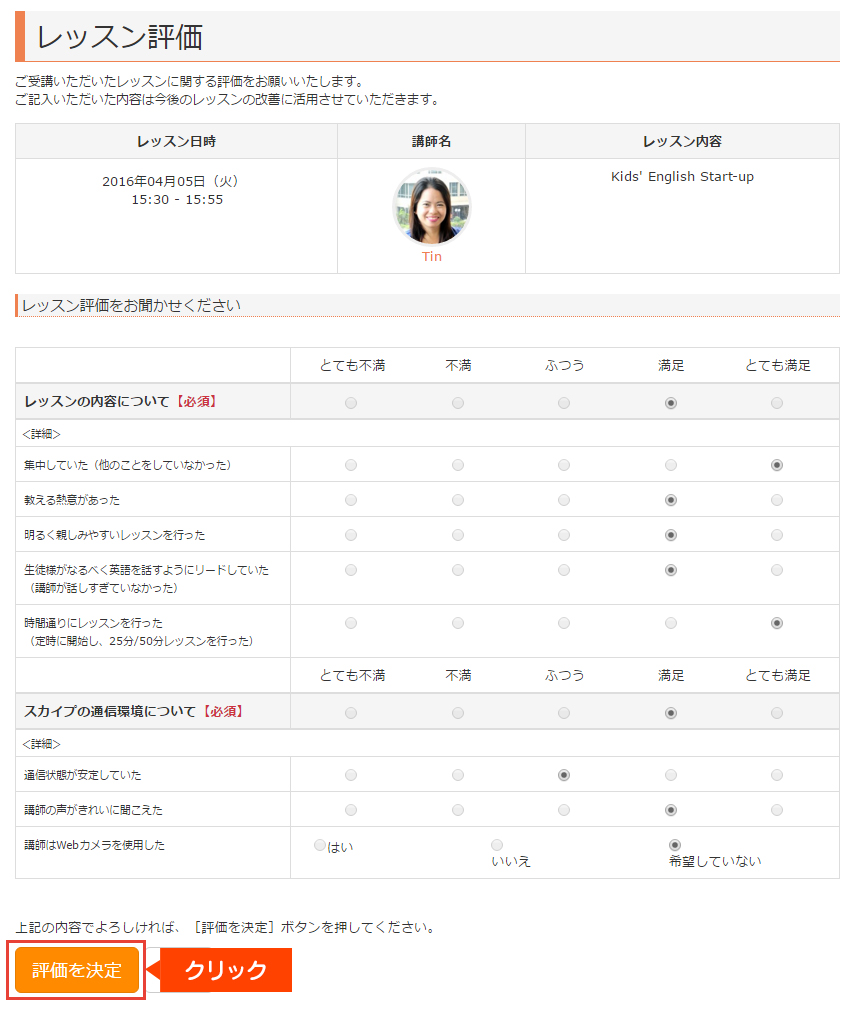Viewport: 855px width, 1010px height.
Task: Mark 教える熱意があった as 不満
Action: pos(457,500)
